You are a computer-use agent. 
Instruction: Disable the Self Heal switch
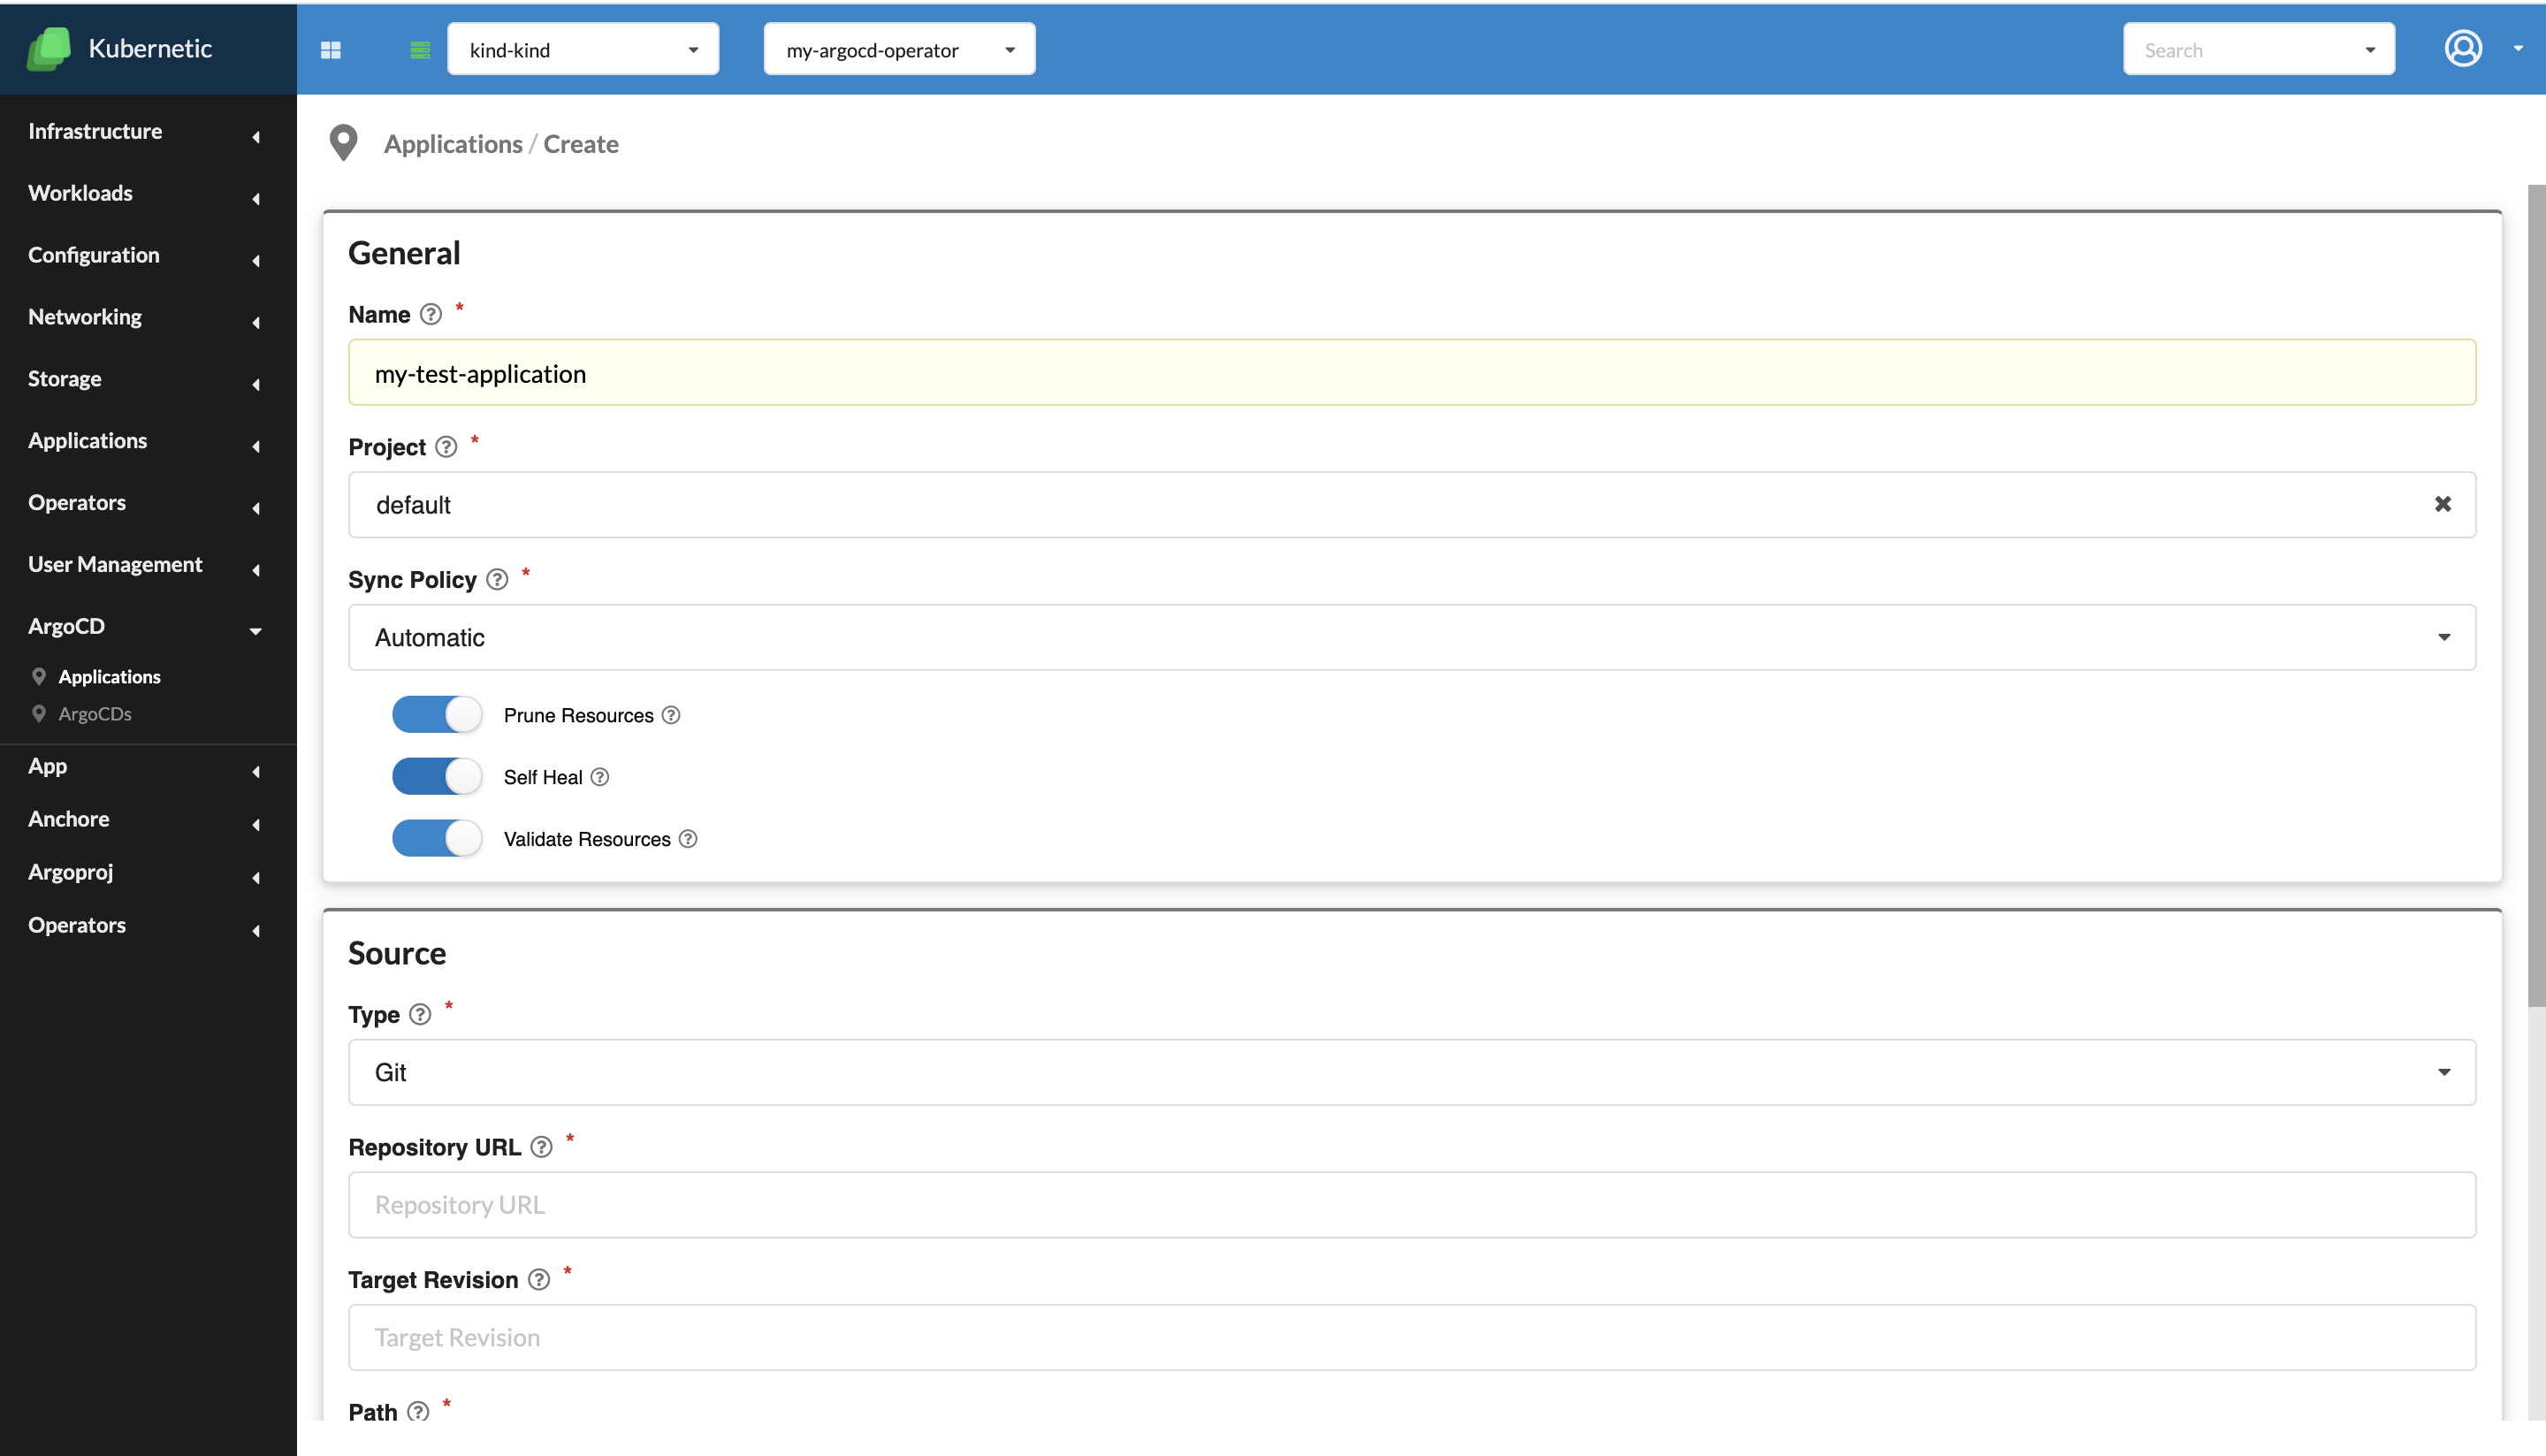[x=437, y=777]
